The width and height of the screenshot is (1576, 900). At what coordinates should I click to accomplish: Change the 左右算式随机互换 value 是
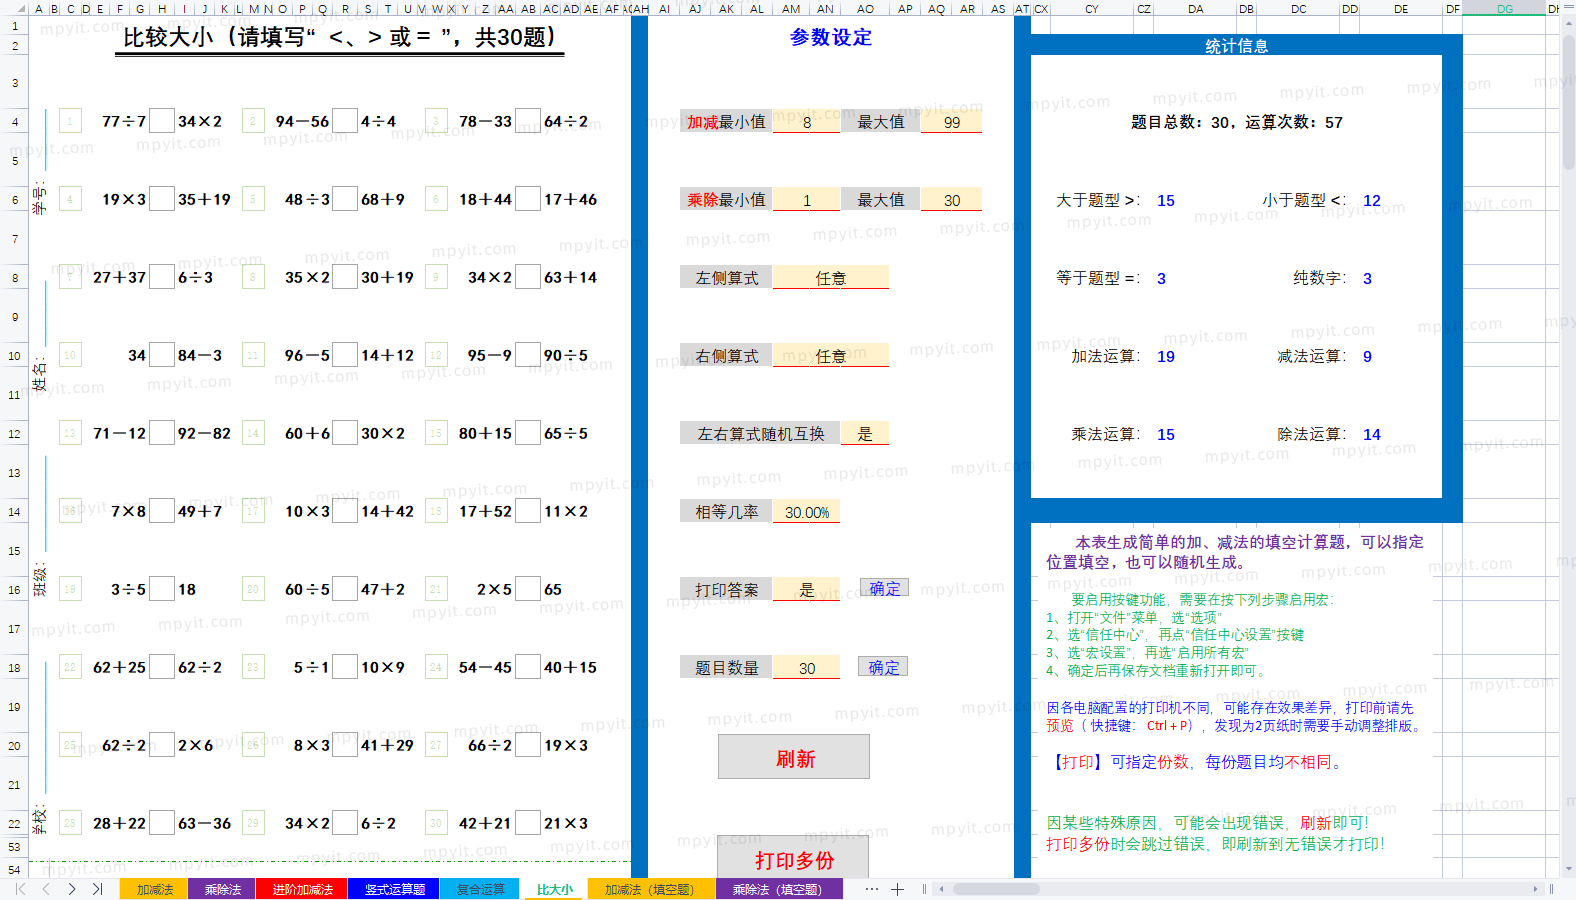tap(865, 434)
